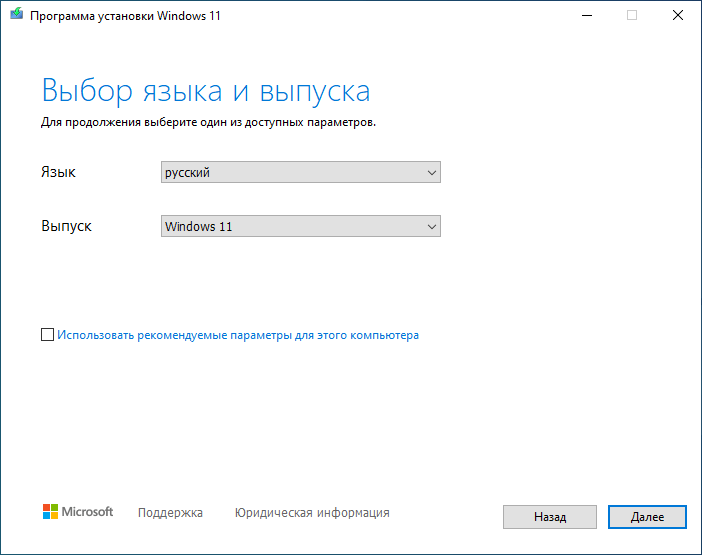702x555 pixels.
Task: Open the Юридическая информация link
Action: click(312, 512)
